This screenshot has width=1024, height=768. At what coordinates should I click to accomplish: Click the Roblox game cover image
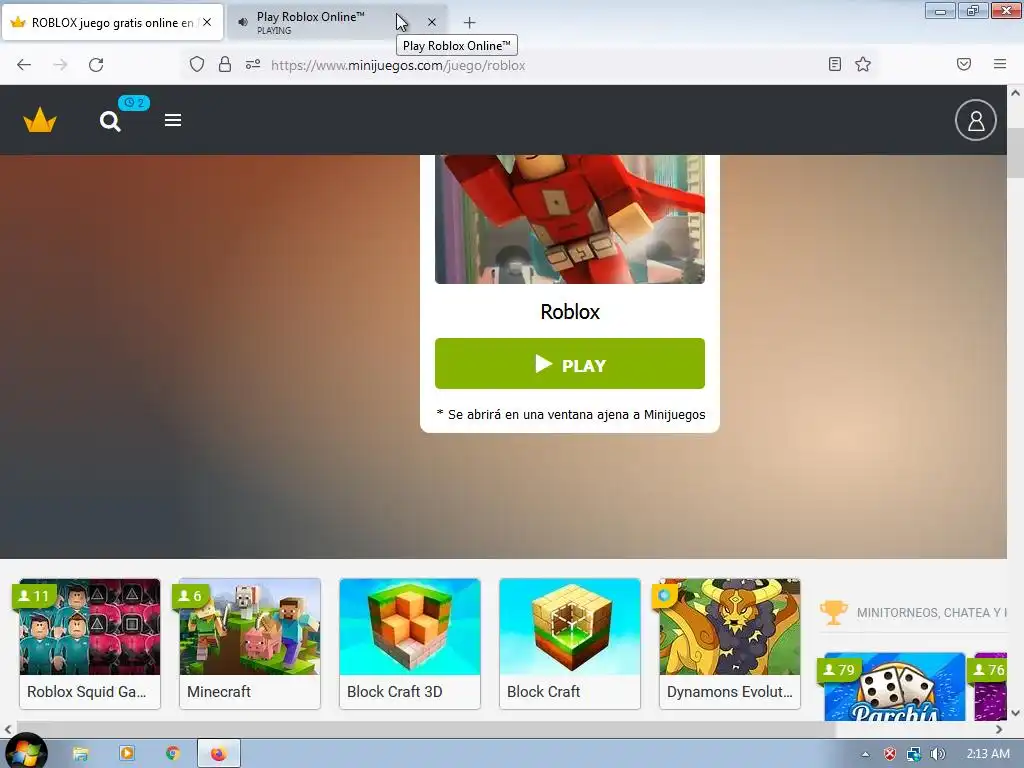coord(569,219)
